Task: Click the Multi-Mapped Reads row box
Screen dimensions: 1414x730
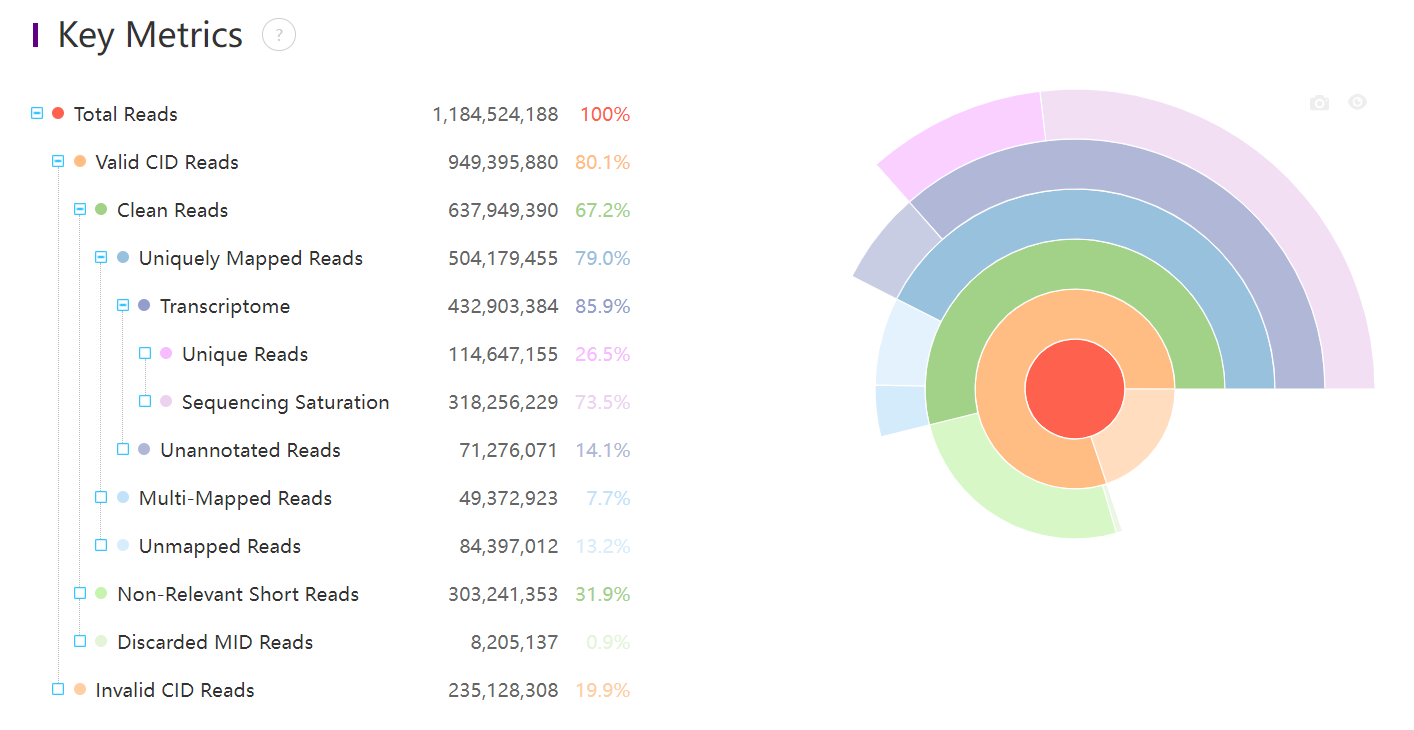Action: [101, 497]
